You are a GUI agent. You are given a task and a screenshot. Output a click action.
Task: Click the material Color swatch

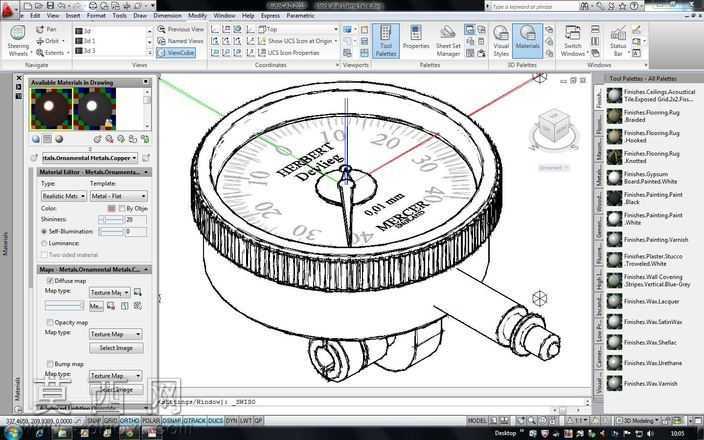(112, 209)
